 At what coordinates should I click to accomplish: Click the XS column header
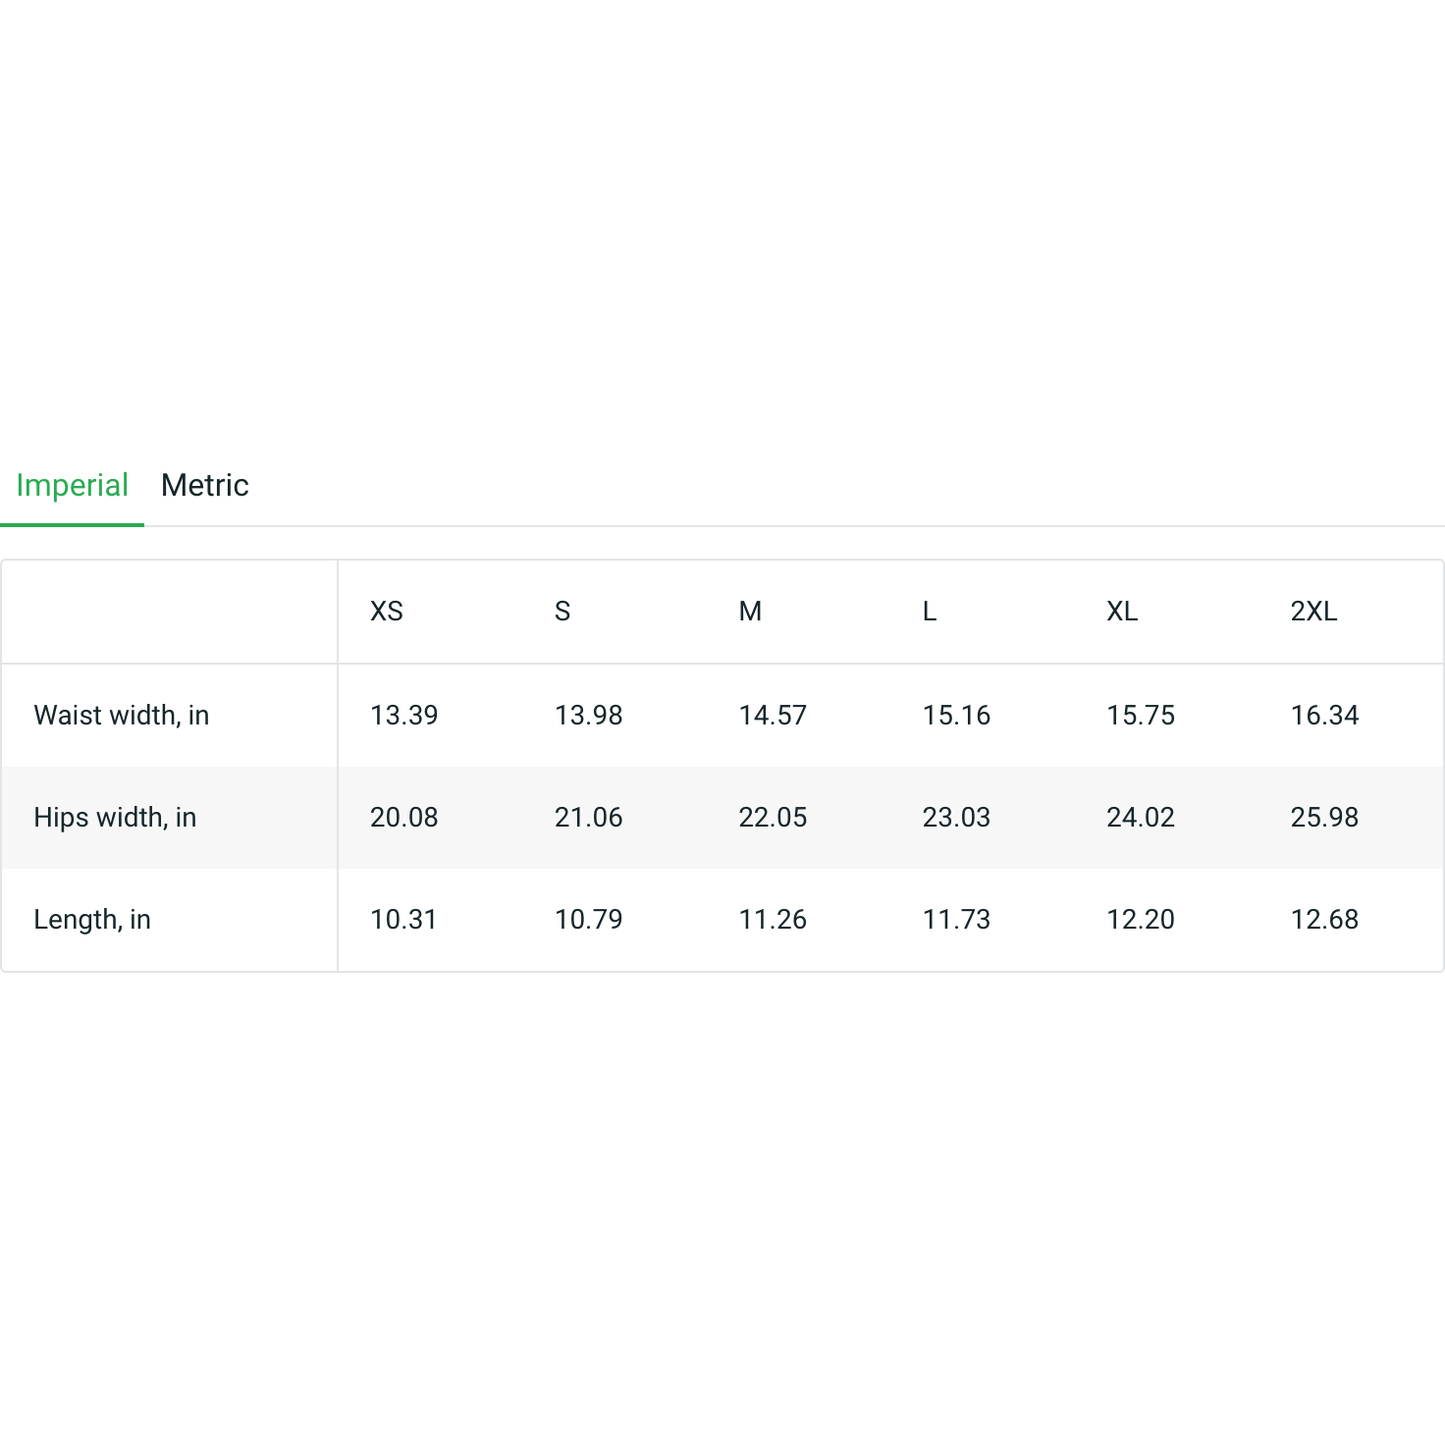pyautogui.click(x=386, y=611)
